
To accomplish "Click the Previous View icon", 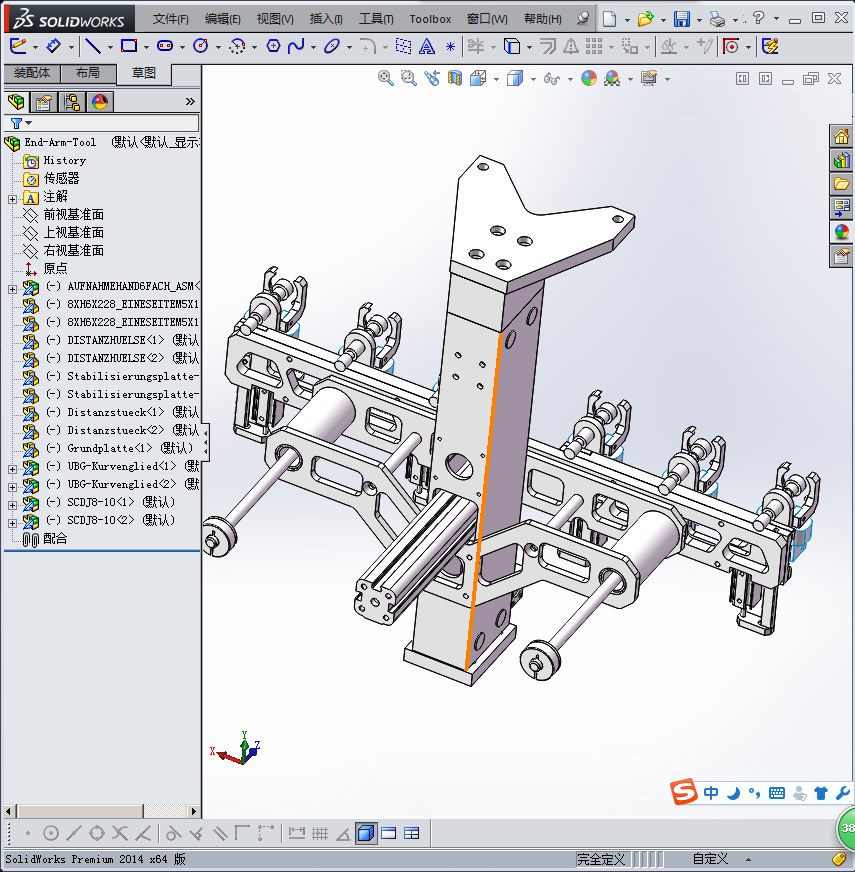I will [432, 78].
